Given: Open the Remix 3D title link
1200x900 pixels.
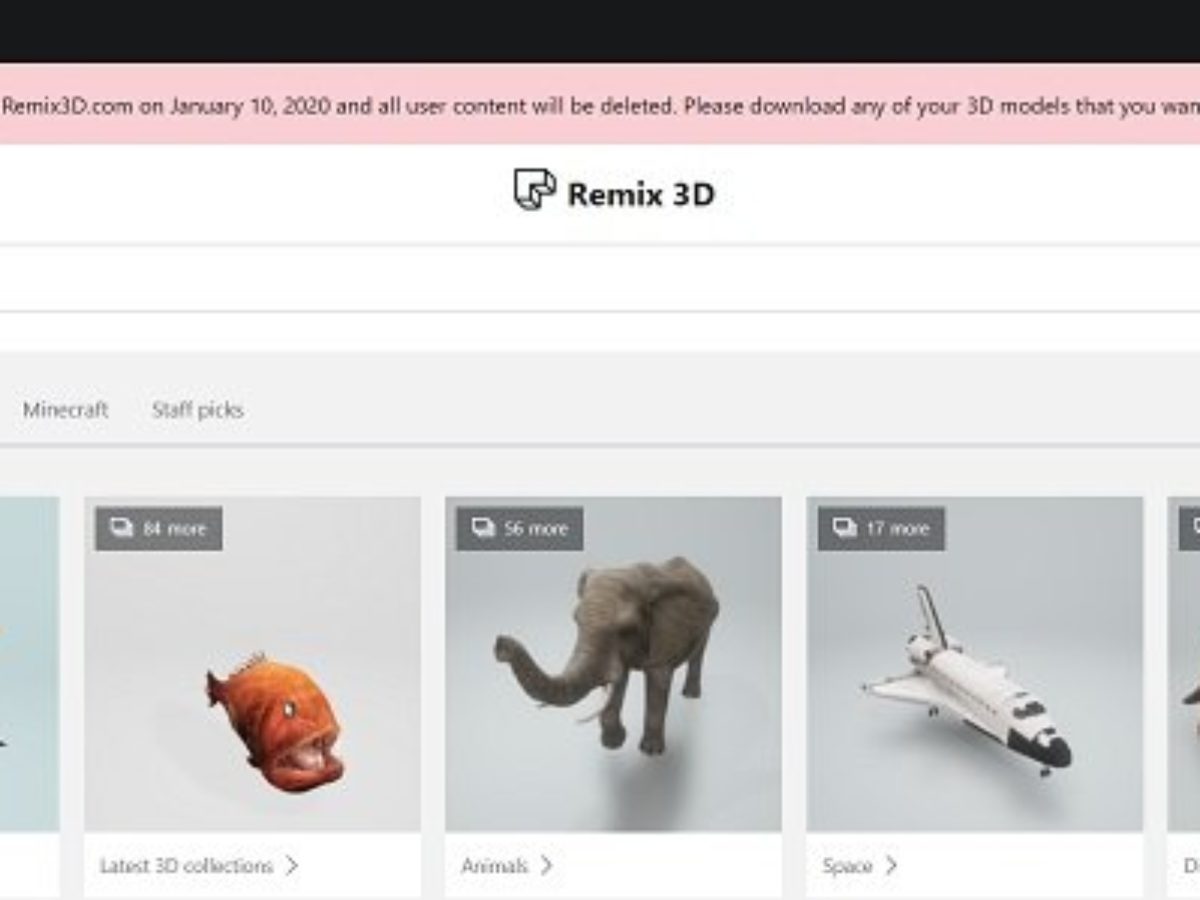Looking at the screenshot, I should click(641, 194).
